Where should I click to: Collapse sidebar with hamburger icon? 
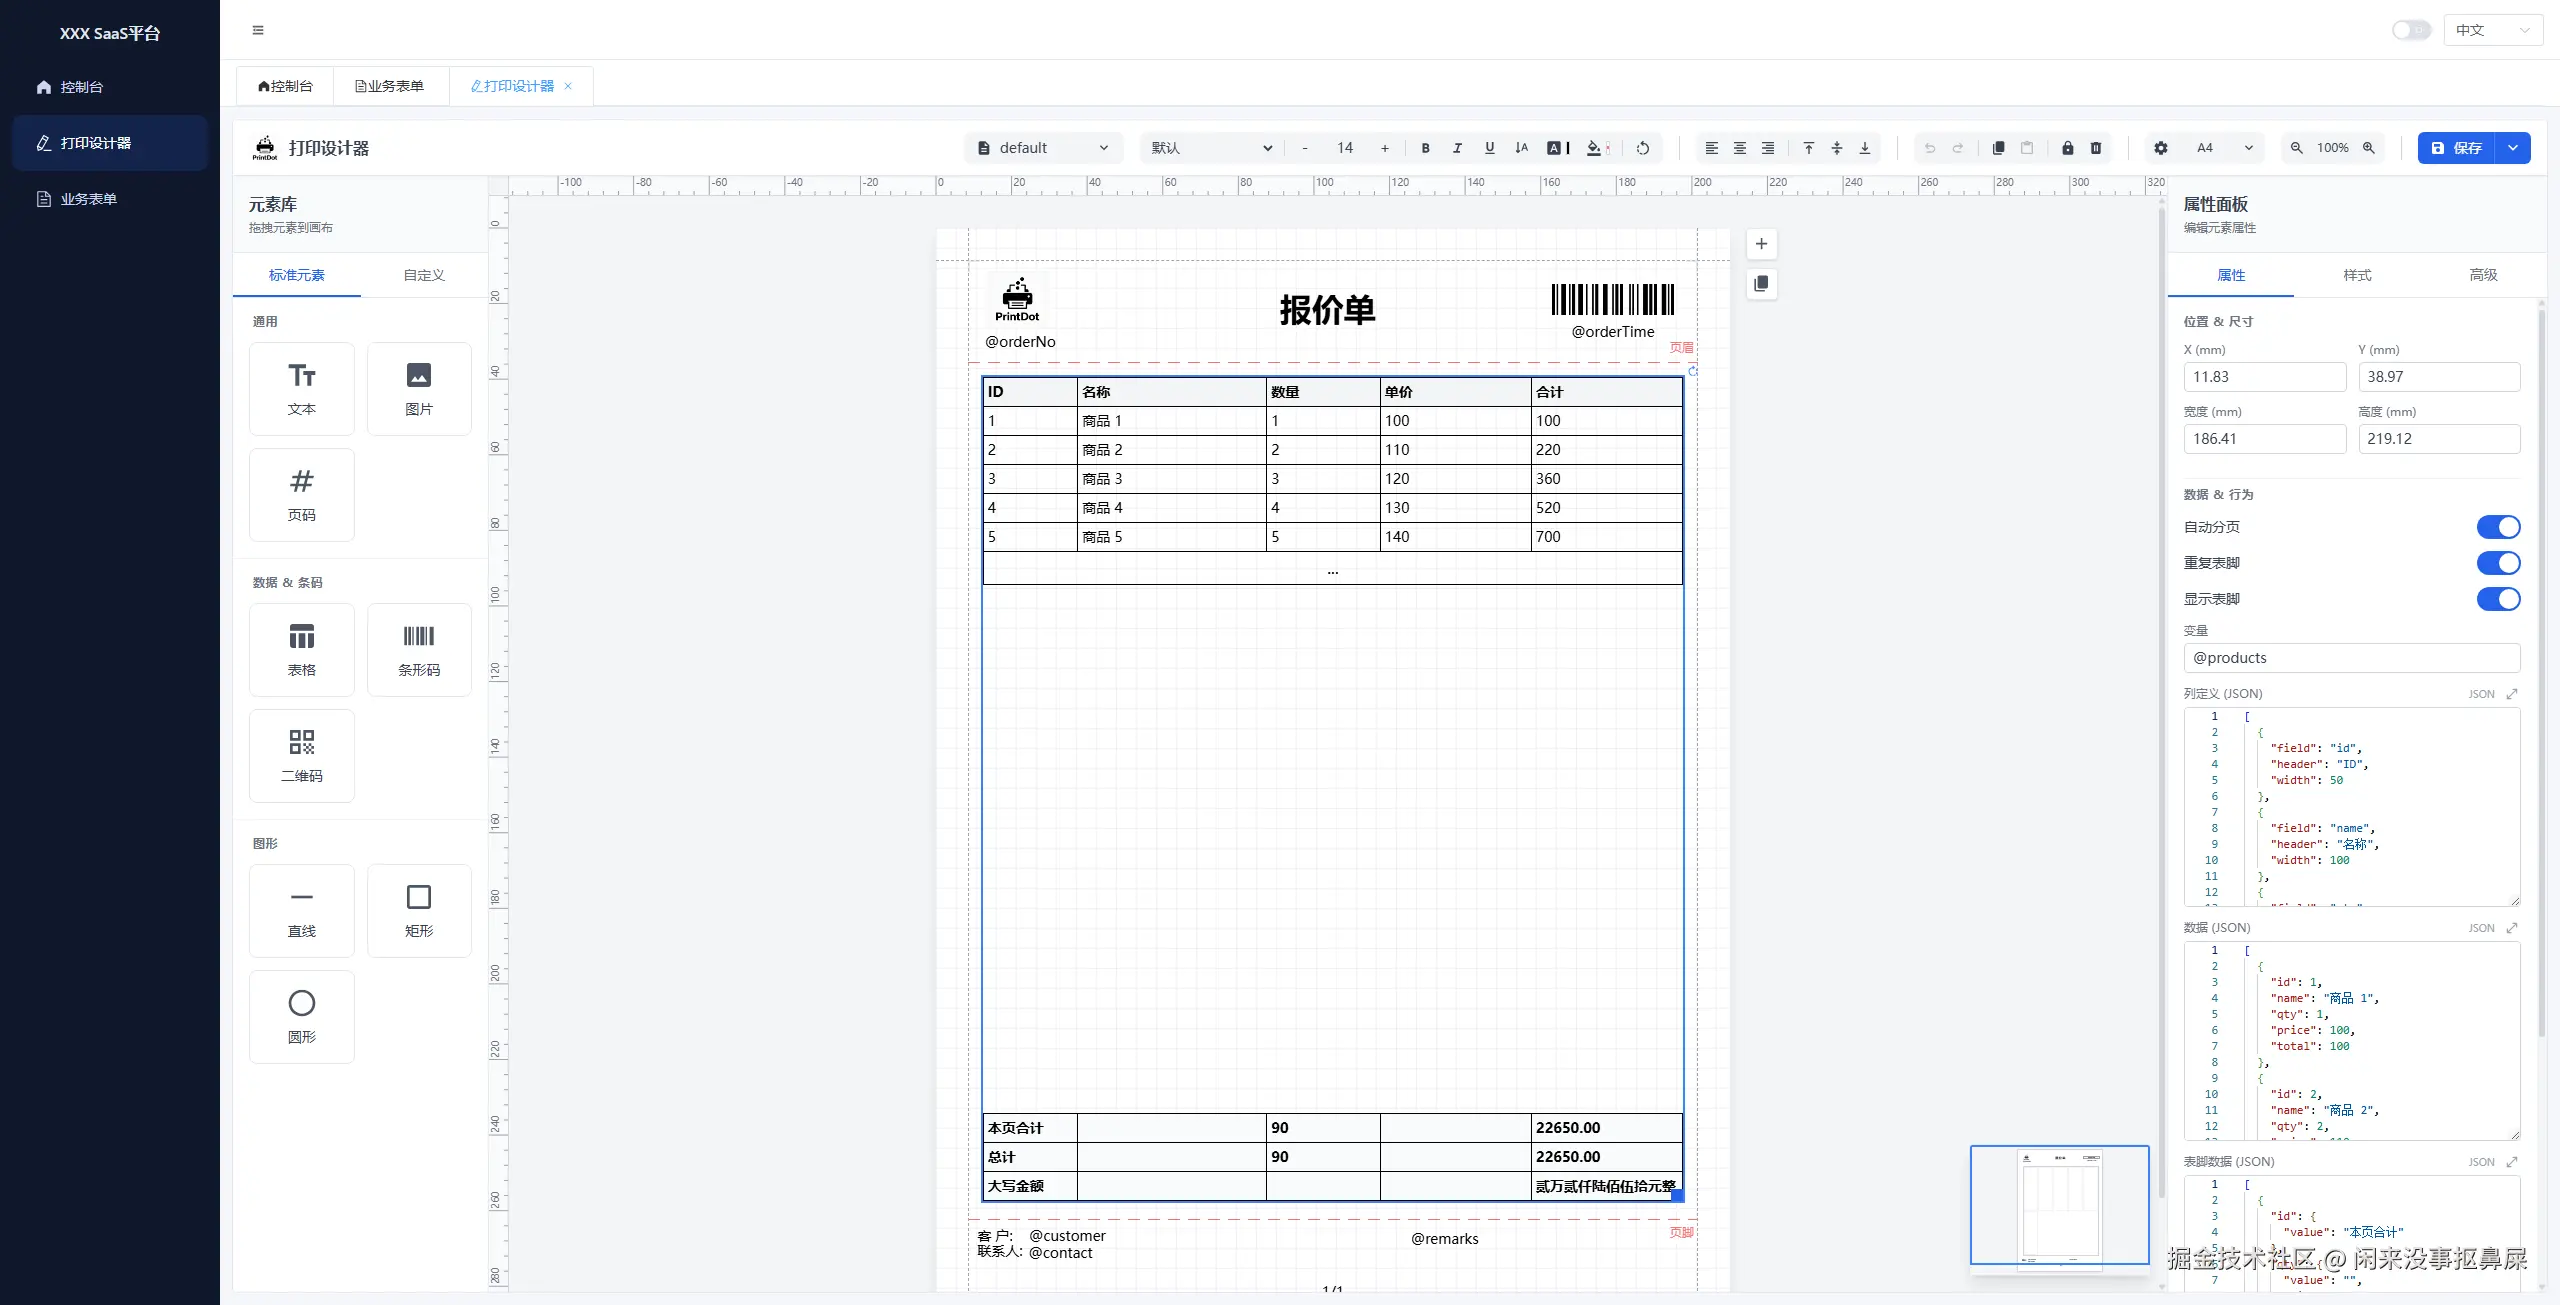258,30
